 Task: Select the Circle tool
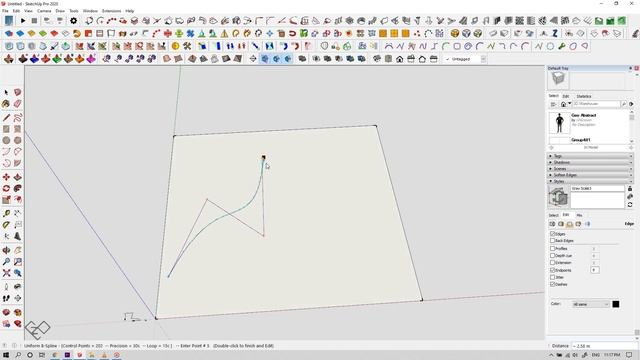click(6, 140)
